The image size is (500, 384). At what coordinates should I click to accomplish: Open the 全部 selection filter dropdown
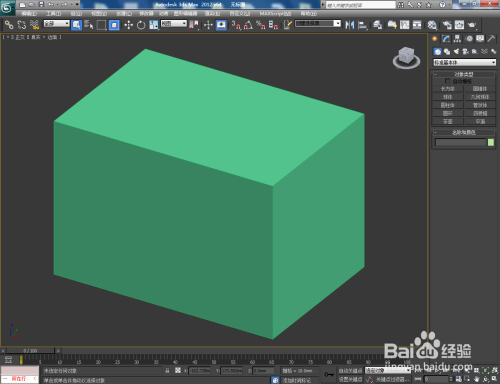coord(57,24)
